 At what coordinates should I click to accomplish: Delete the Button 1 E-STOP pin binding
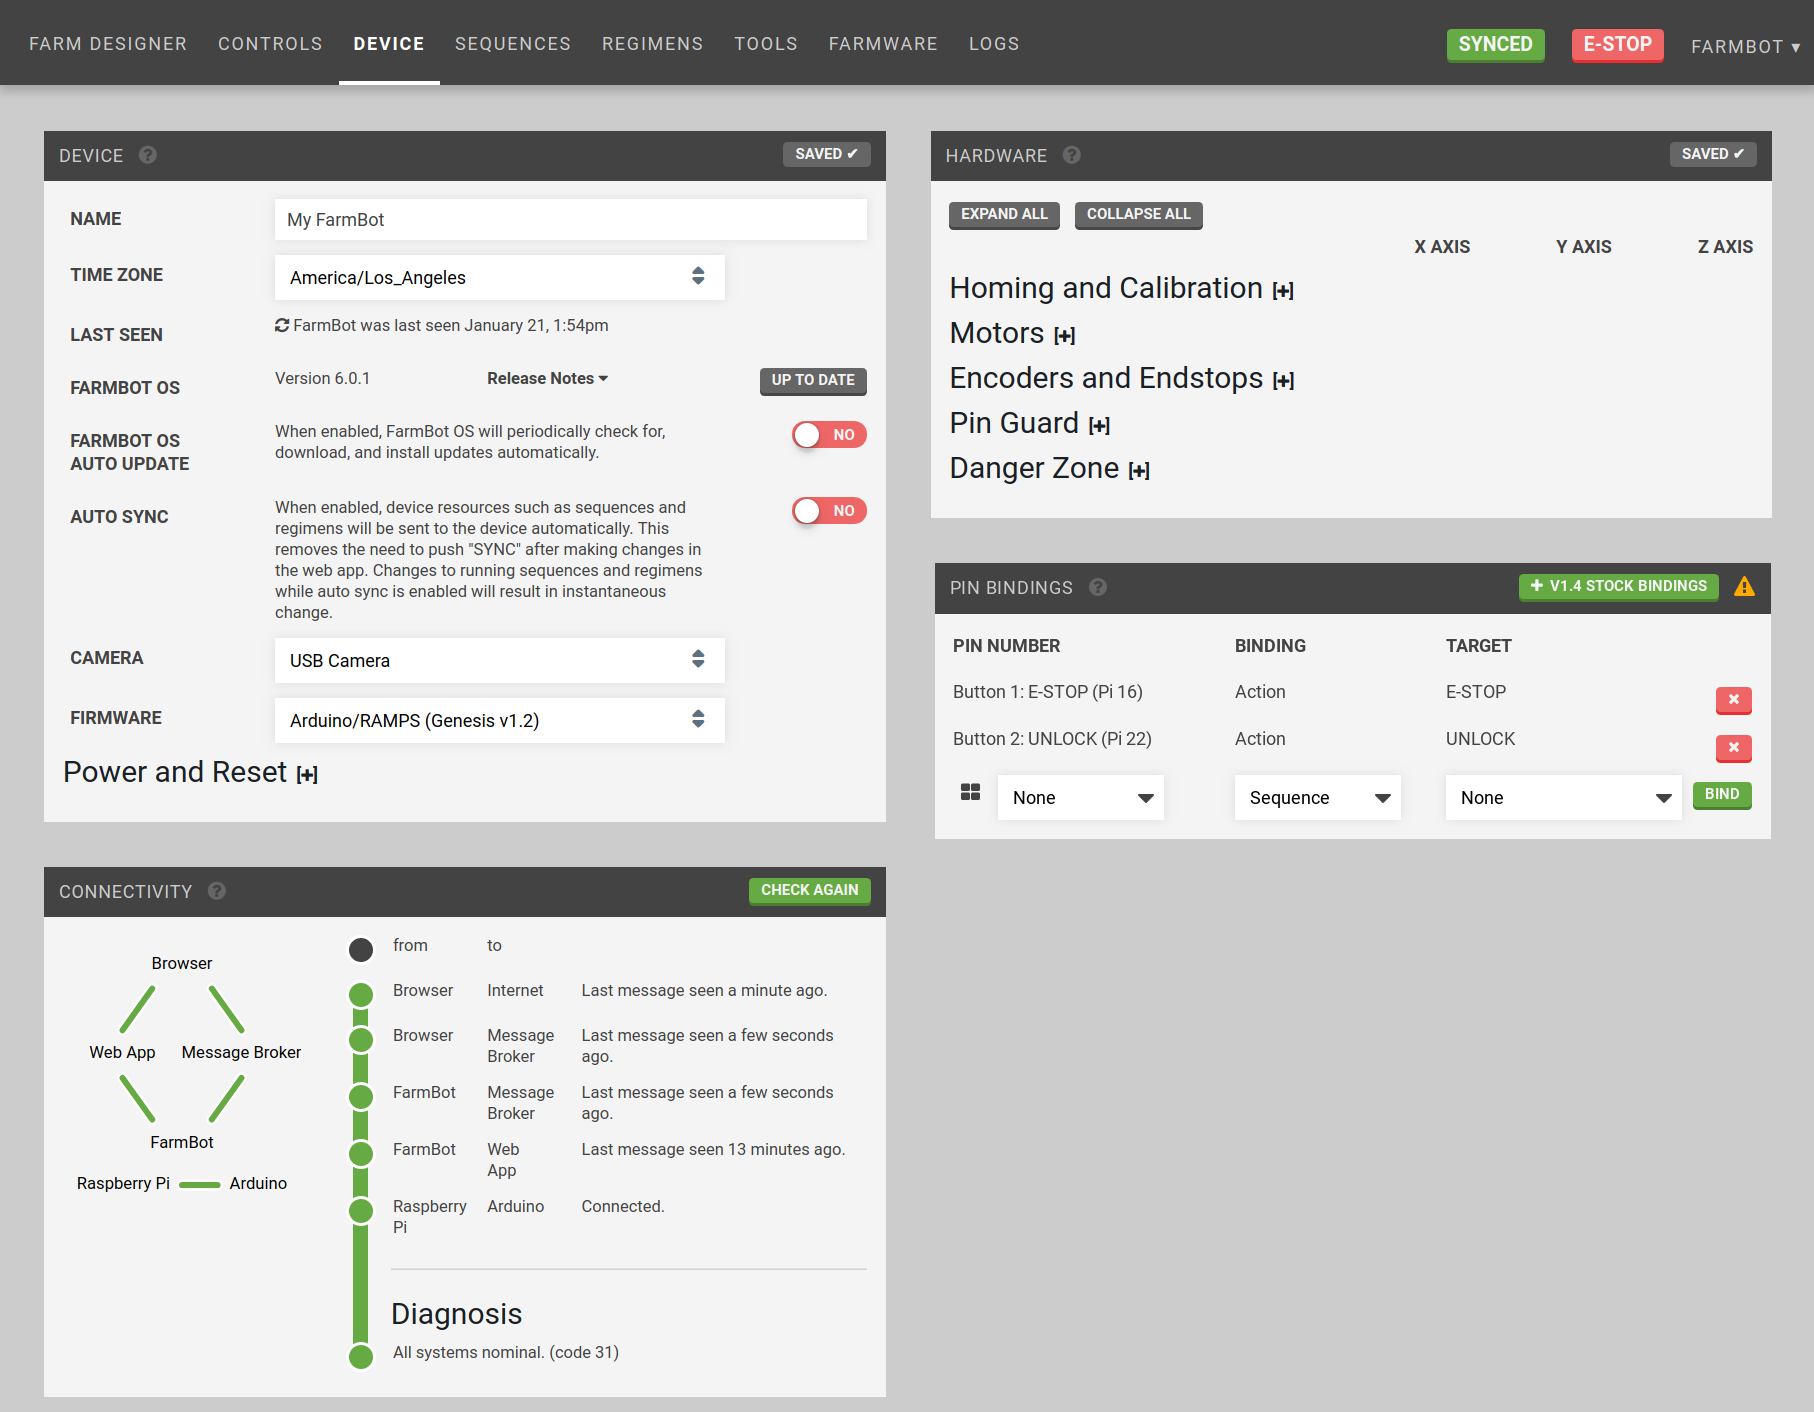[1733, 700]
